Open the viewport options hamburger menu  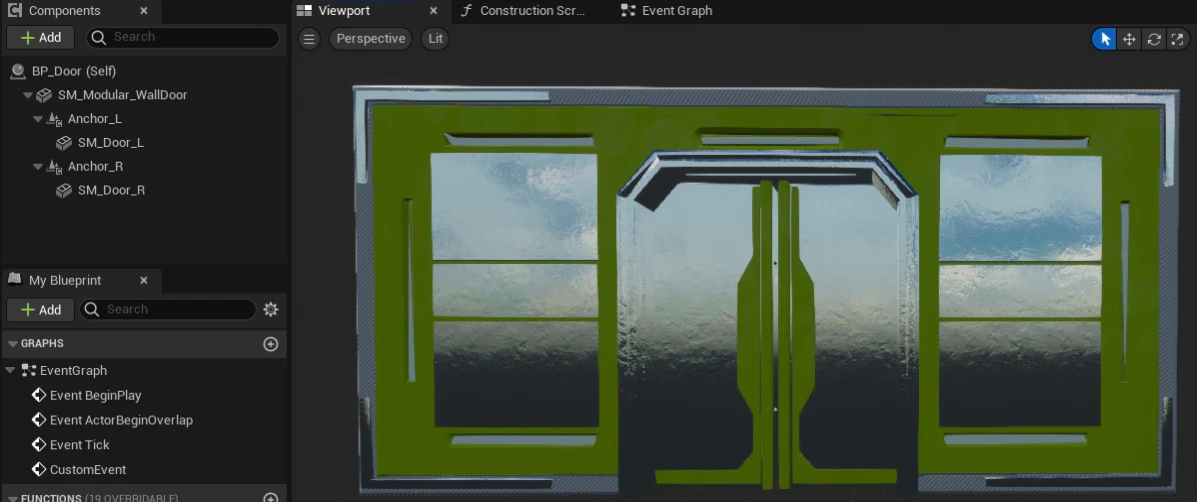(x=308, y=39)
